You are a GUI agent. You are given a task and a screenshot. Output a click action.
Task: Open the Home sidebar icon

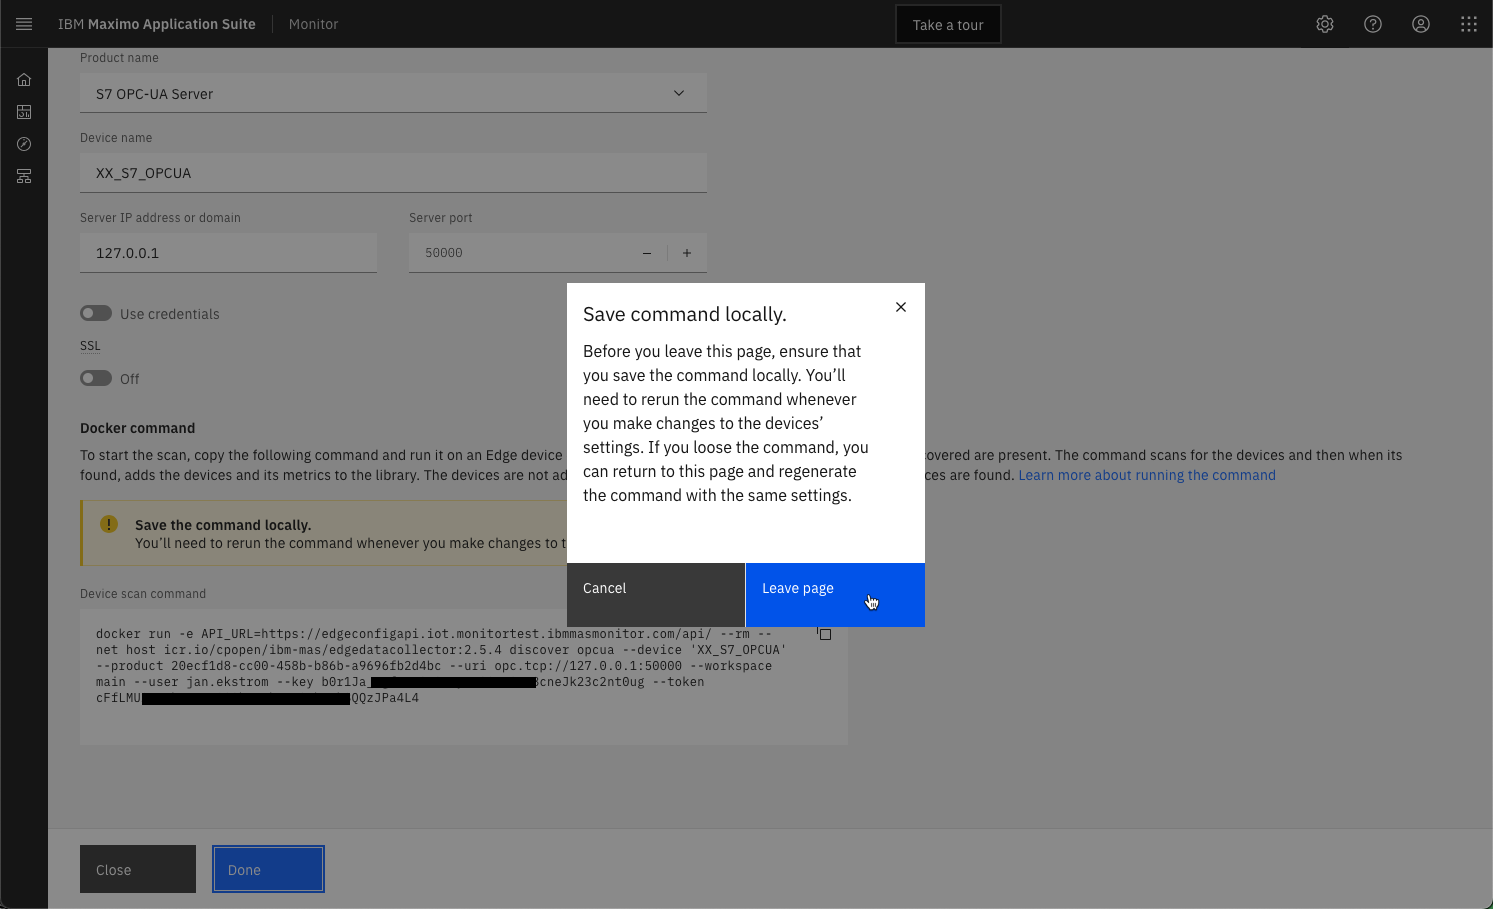(24, 80)
